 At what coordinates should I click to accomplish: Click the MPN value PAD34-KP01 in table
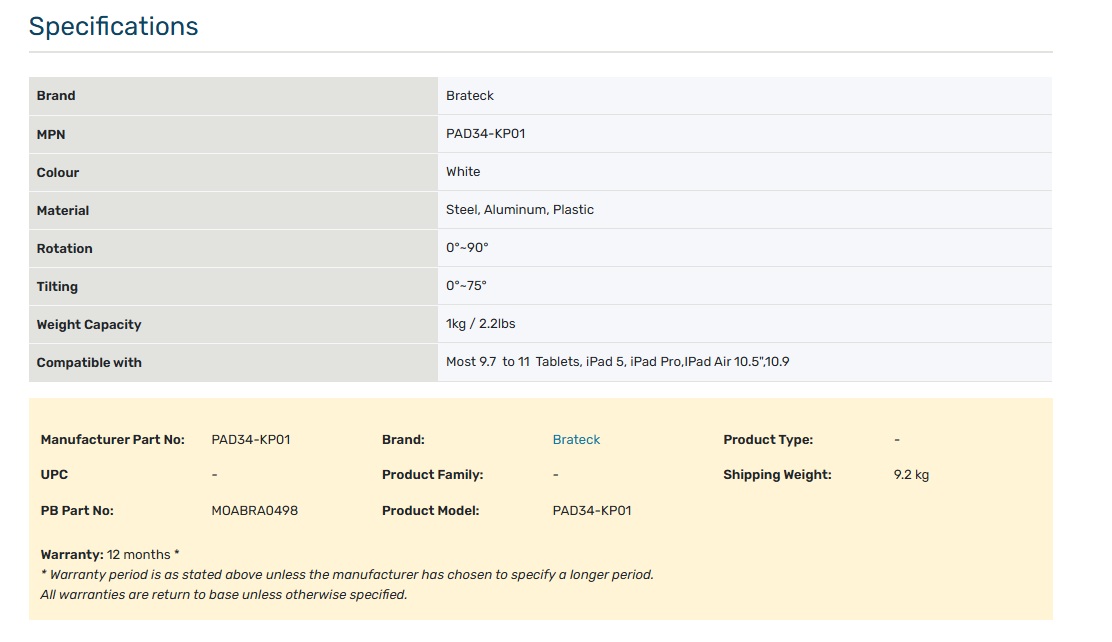(485, 134)
